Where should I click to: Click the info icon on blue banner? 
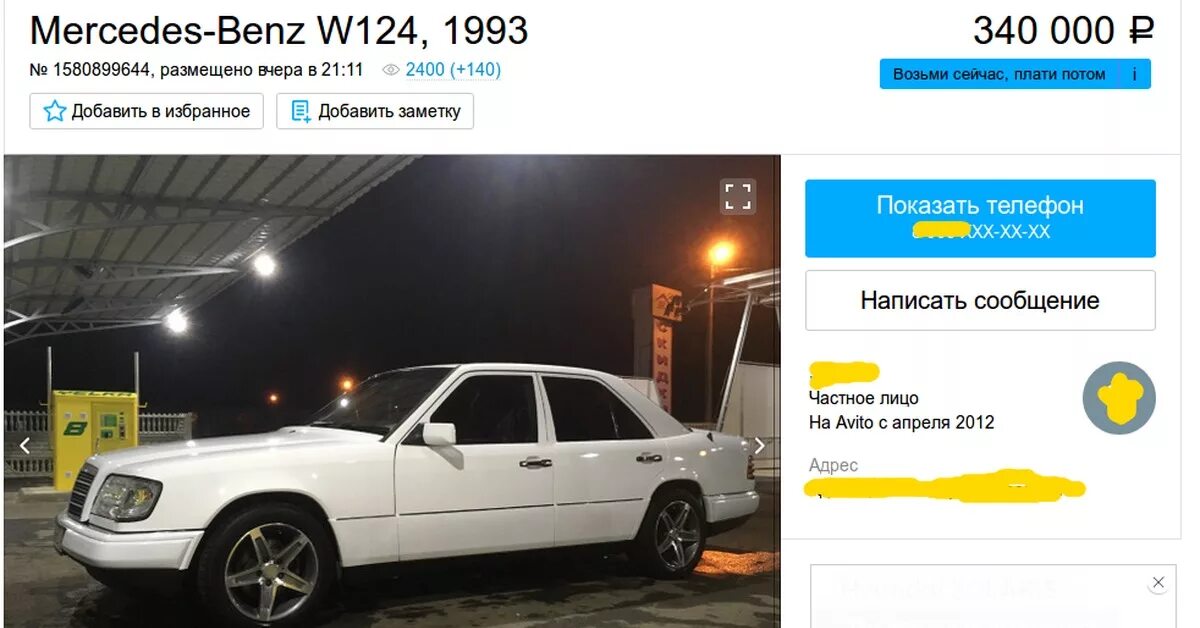point(1134,74)
